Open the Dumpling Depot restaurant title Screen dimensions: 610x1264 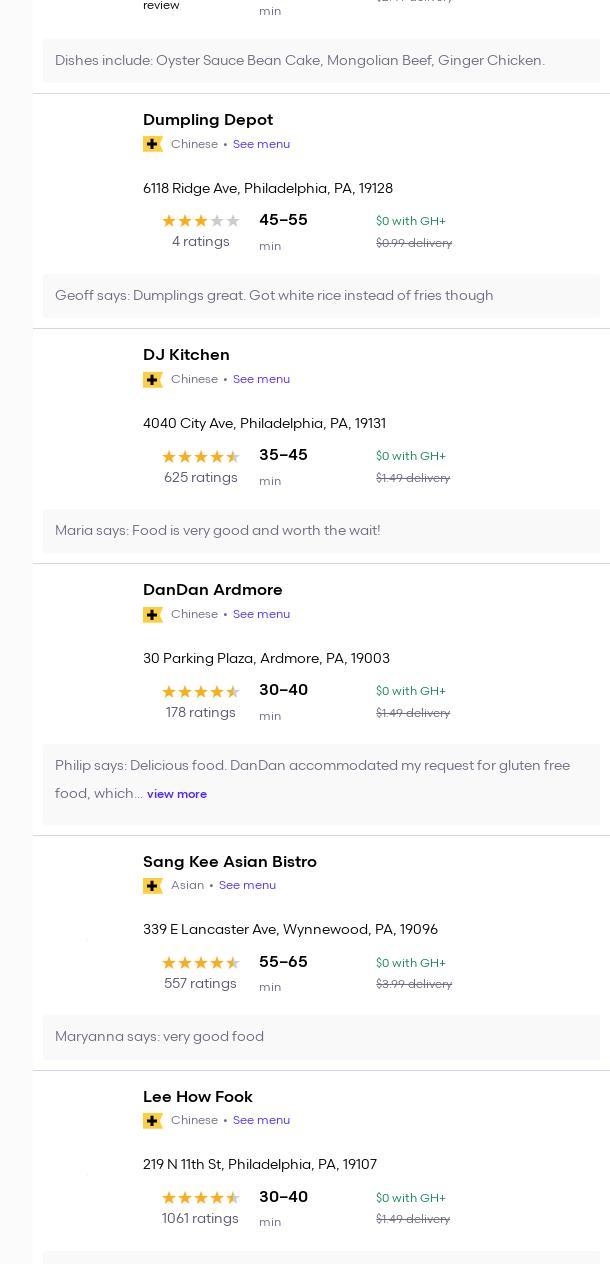208,120
